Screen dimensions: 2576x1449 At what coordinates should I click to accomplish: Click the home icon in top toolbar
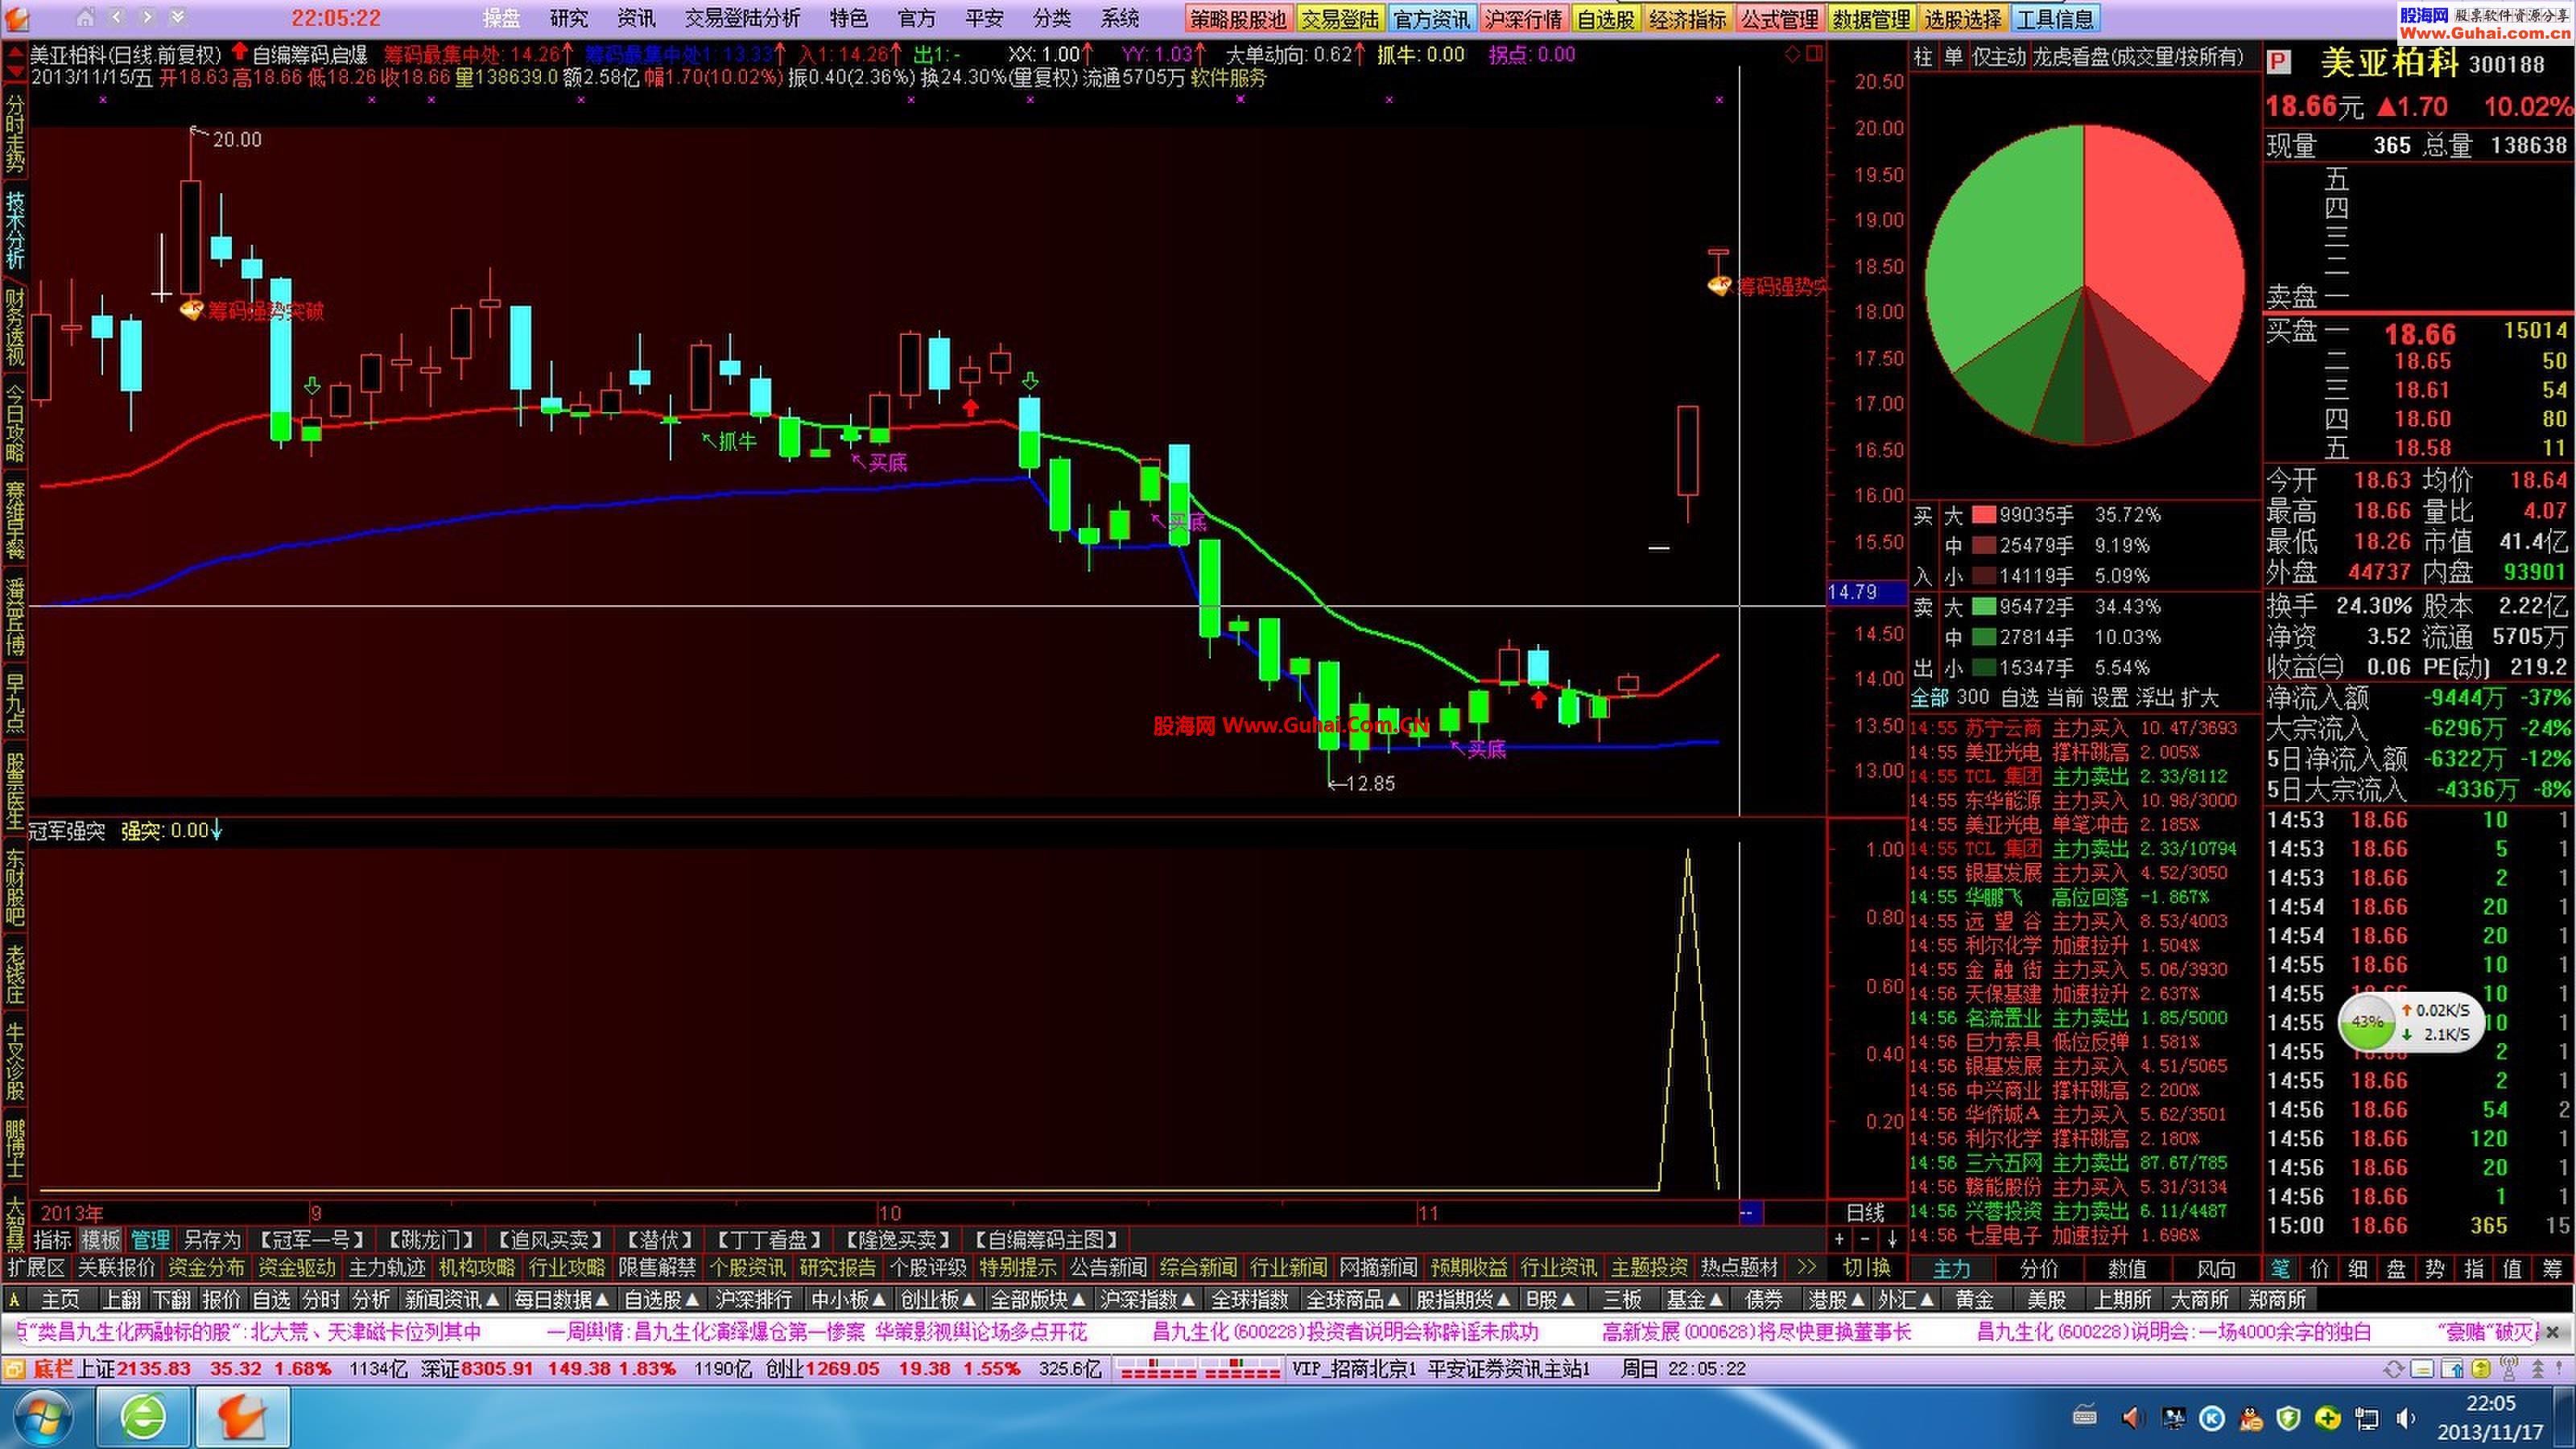tap(86, 18)
